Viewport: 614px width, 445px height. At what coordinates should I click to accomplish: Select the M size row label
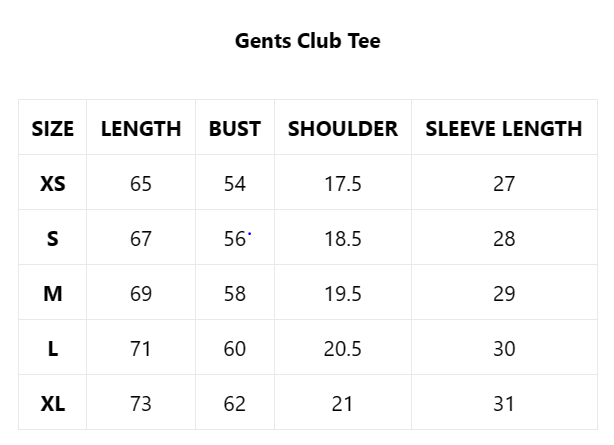[53, 294]
